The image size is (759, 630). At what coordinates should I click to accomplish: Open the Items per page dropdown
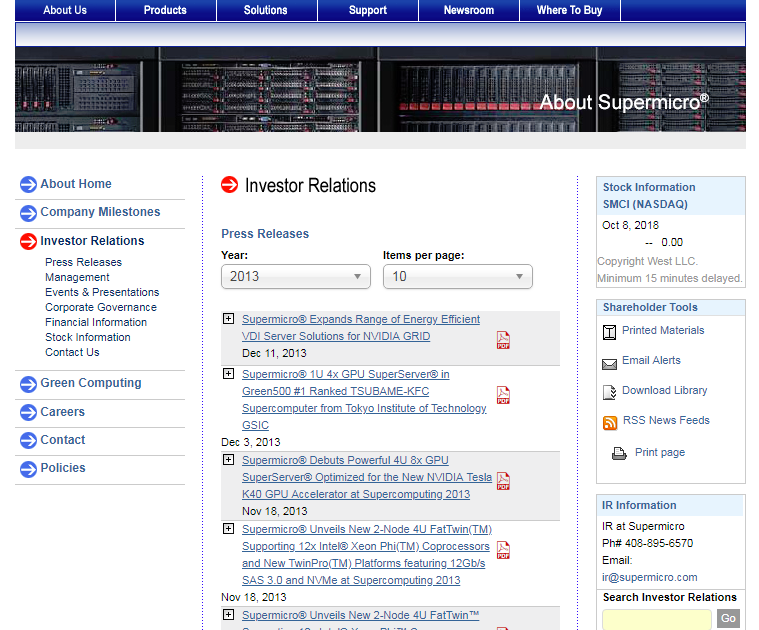click(457, 277)
